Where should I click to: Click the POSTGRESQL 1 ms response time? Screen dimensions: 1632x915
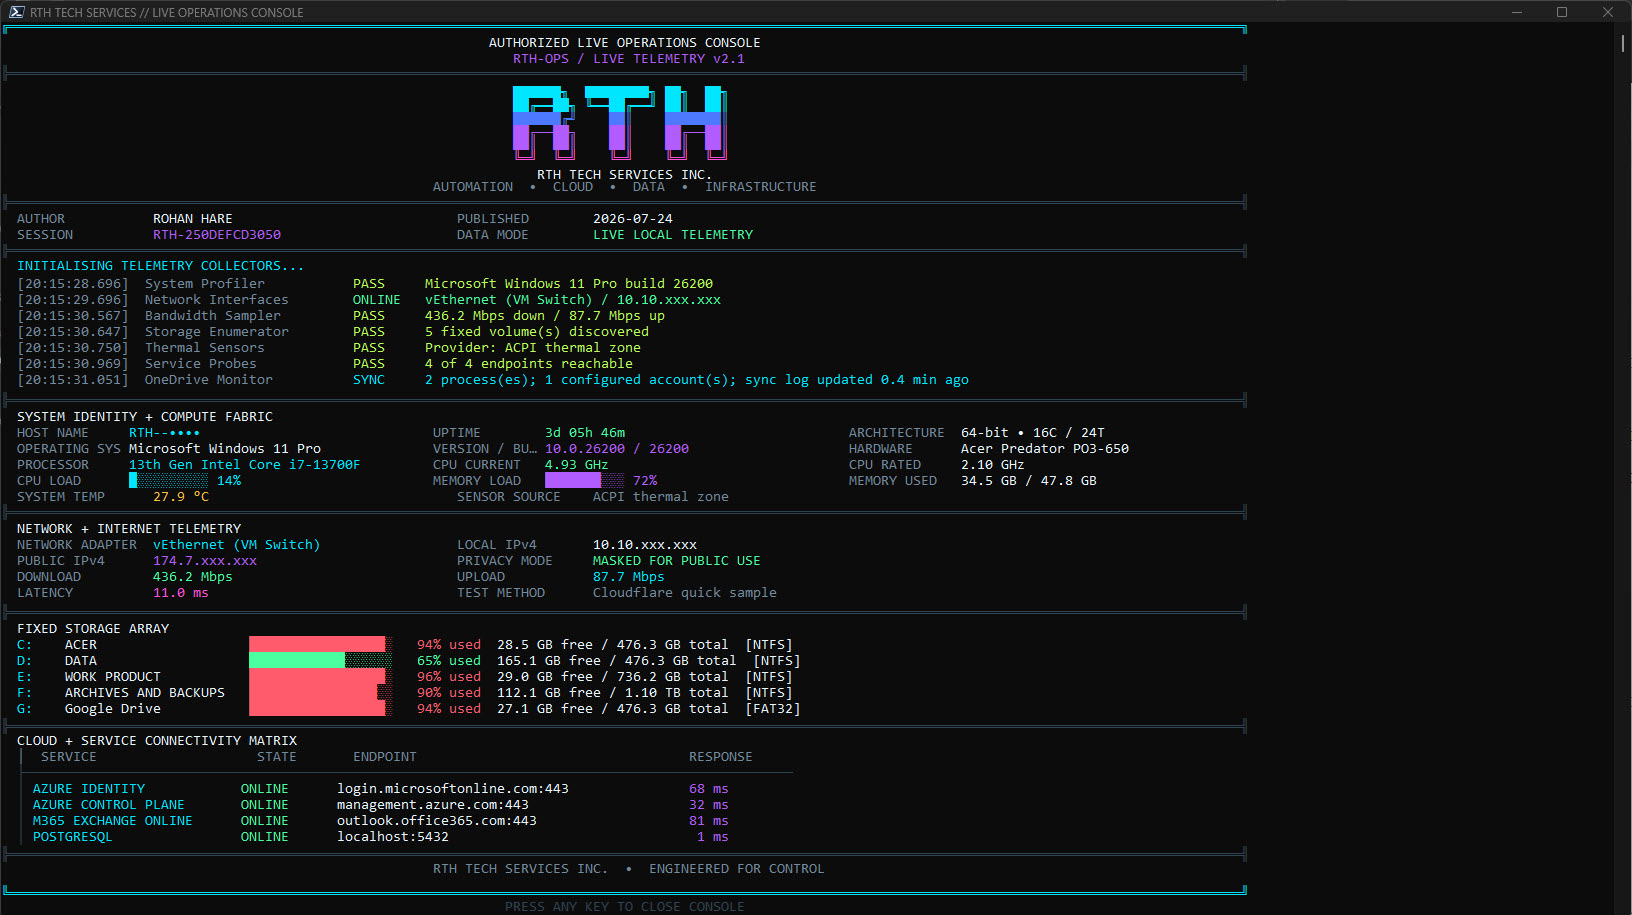713,837
